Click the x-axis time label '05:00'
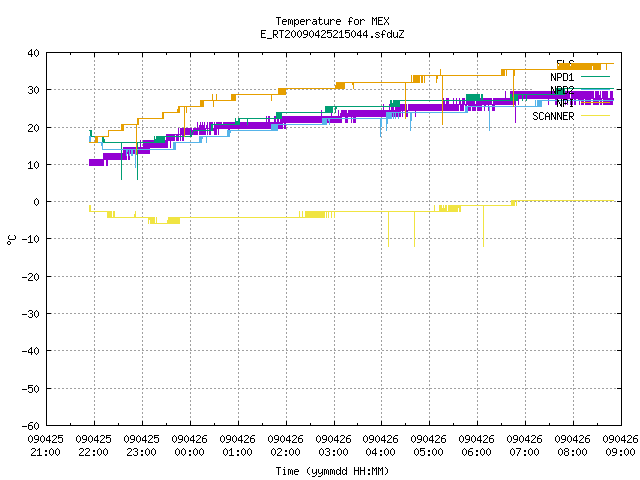The height and width of the screenshot is (480, 640). 428,452
